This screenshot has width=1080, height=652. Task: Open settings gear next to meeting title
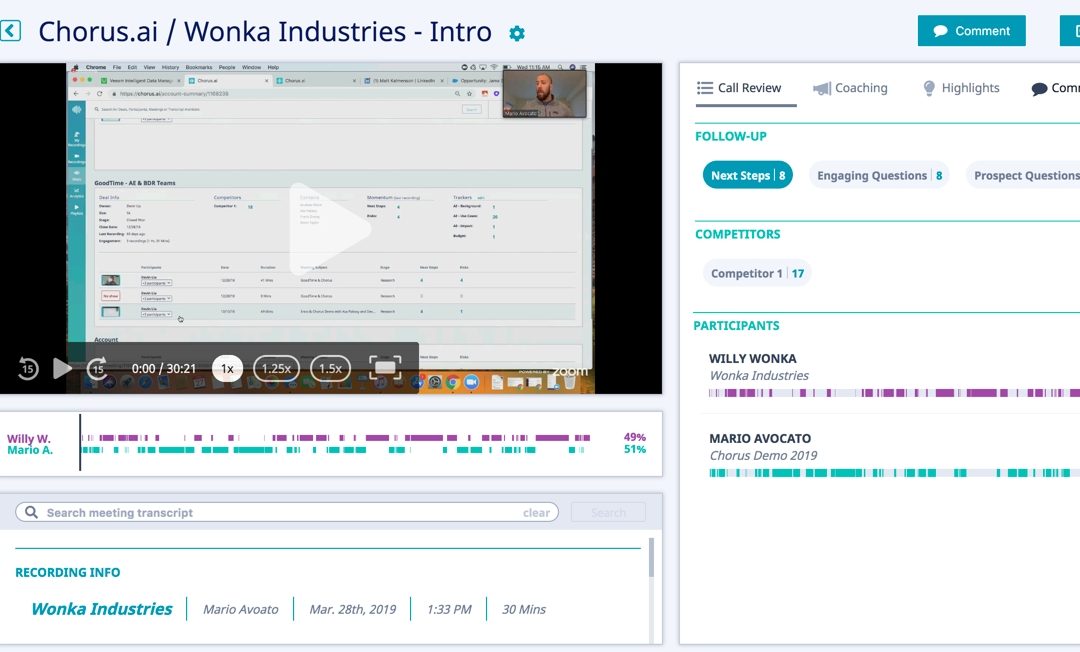(517, 33)
